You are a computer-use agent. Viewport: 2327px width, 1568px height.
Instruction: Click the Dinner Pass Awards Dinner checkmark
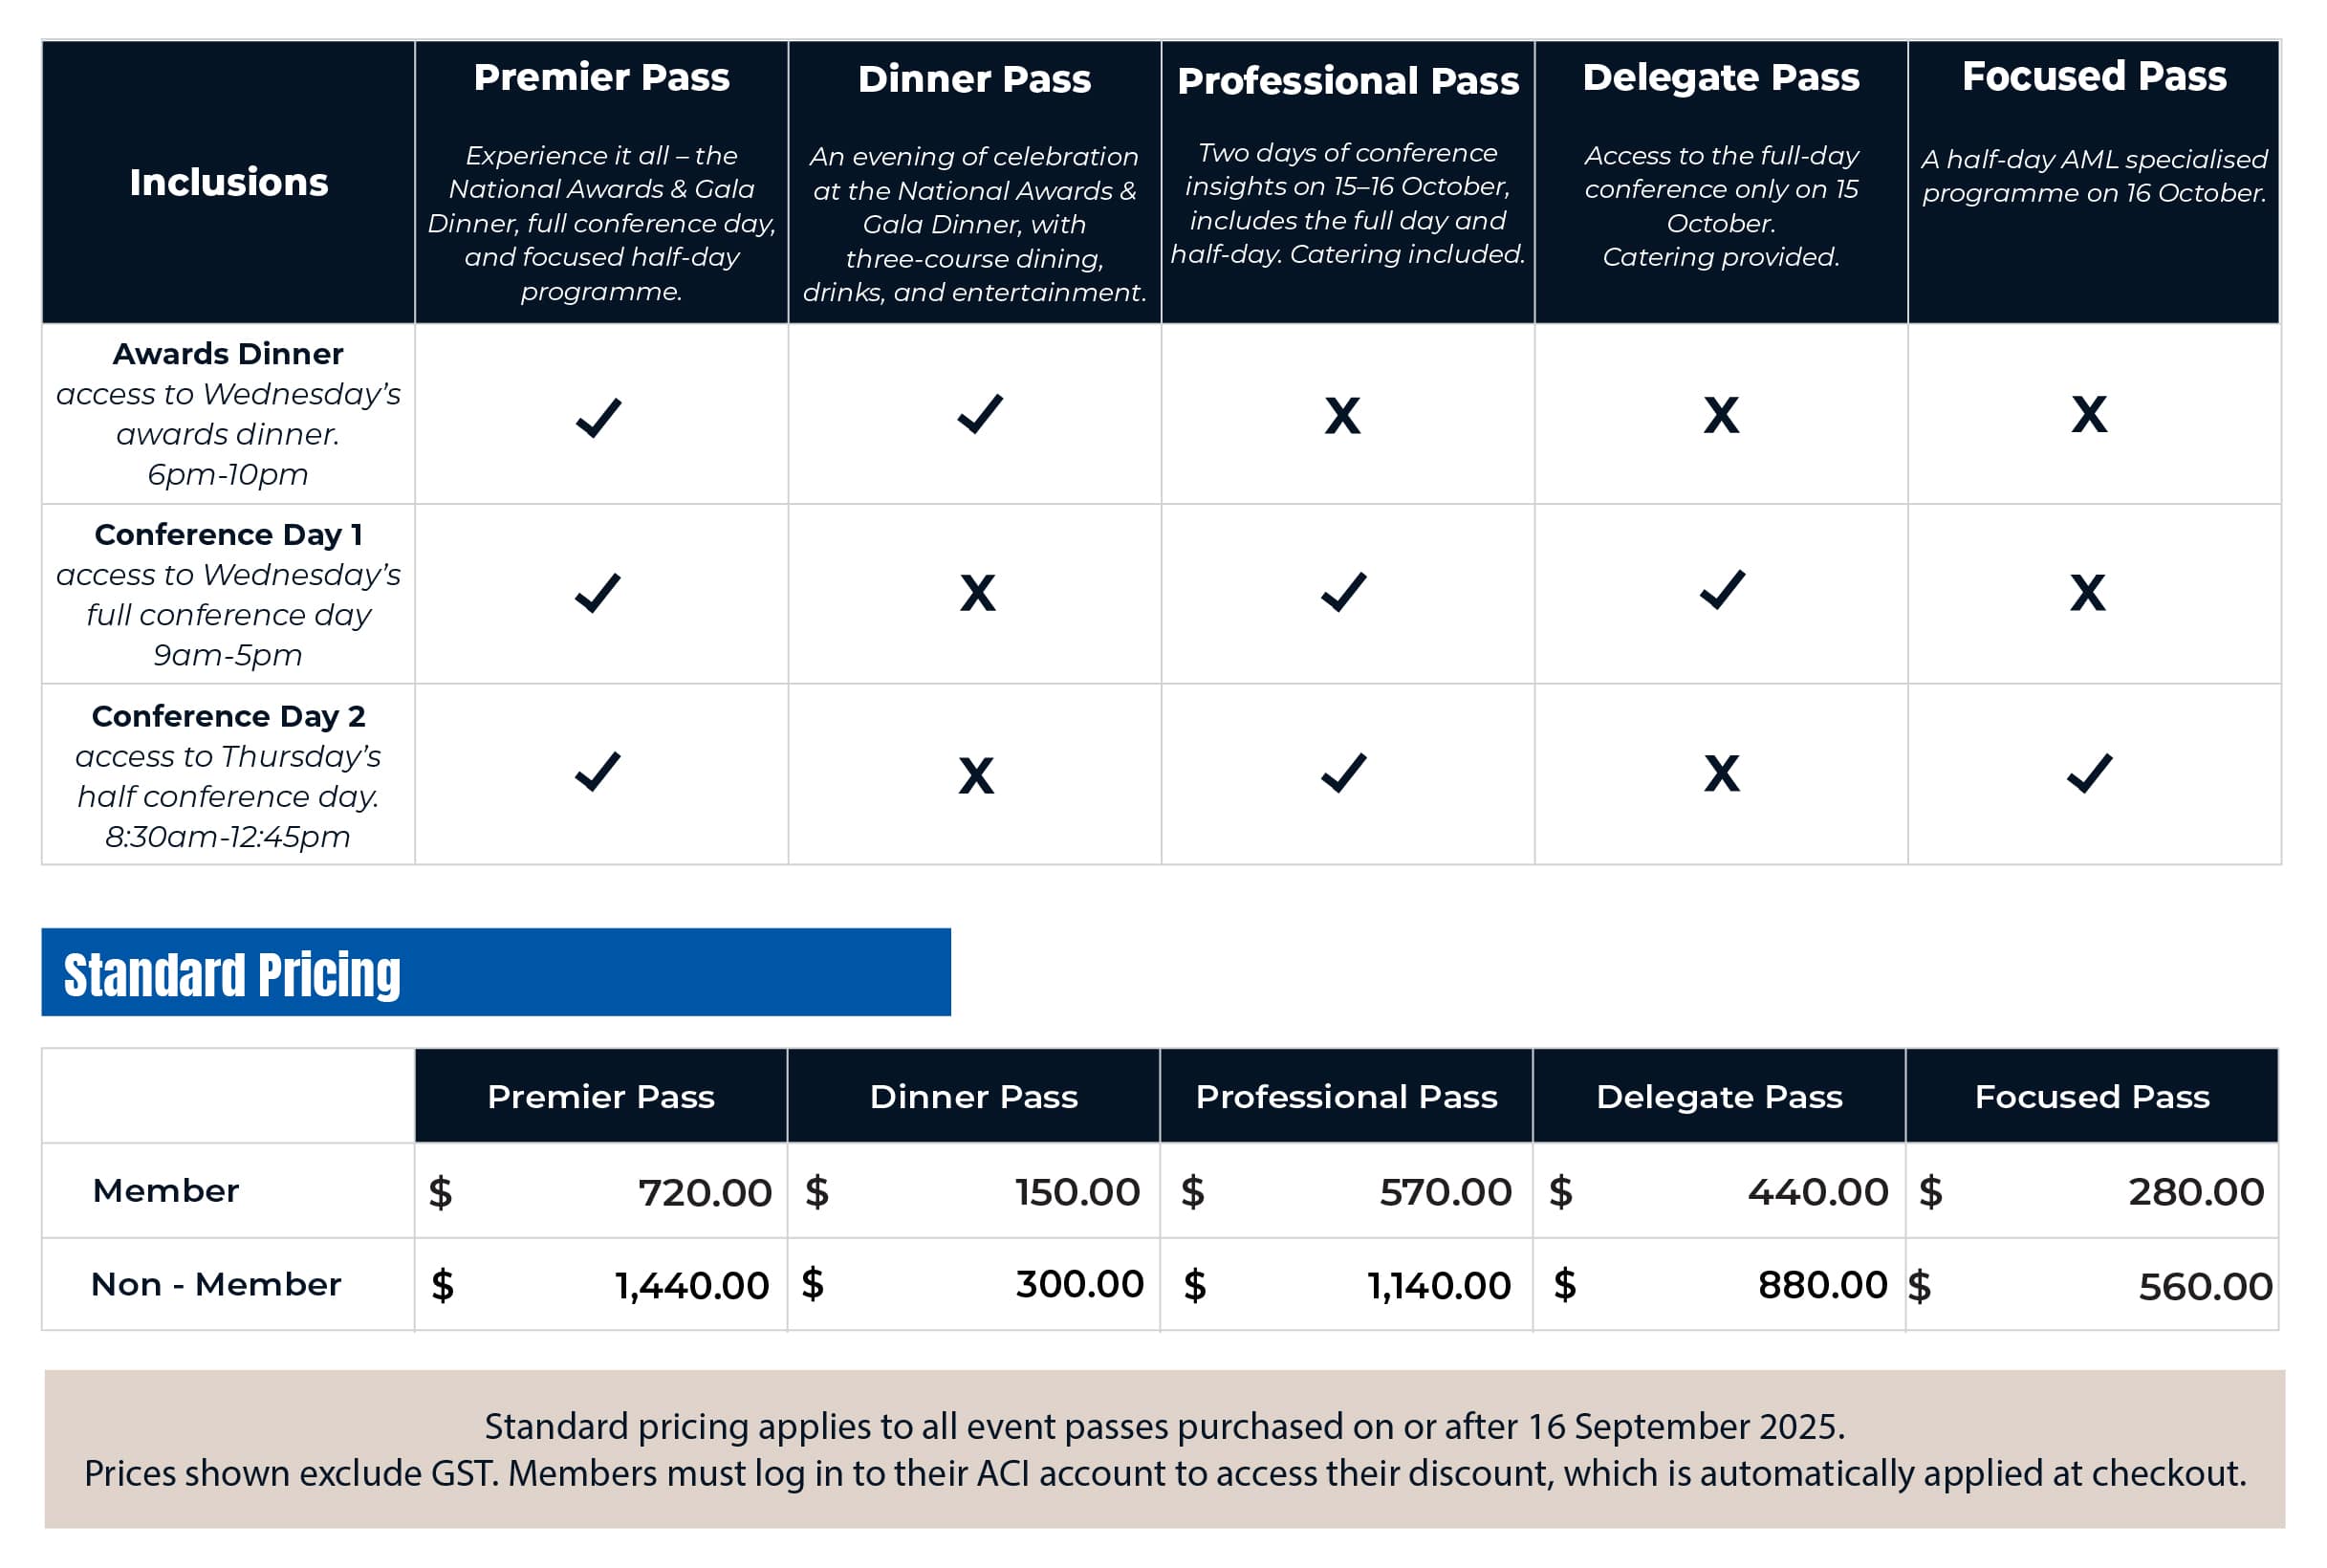(x=979, y=414)
